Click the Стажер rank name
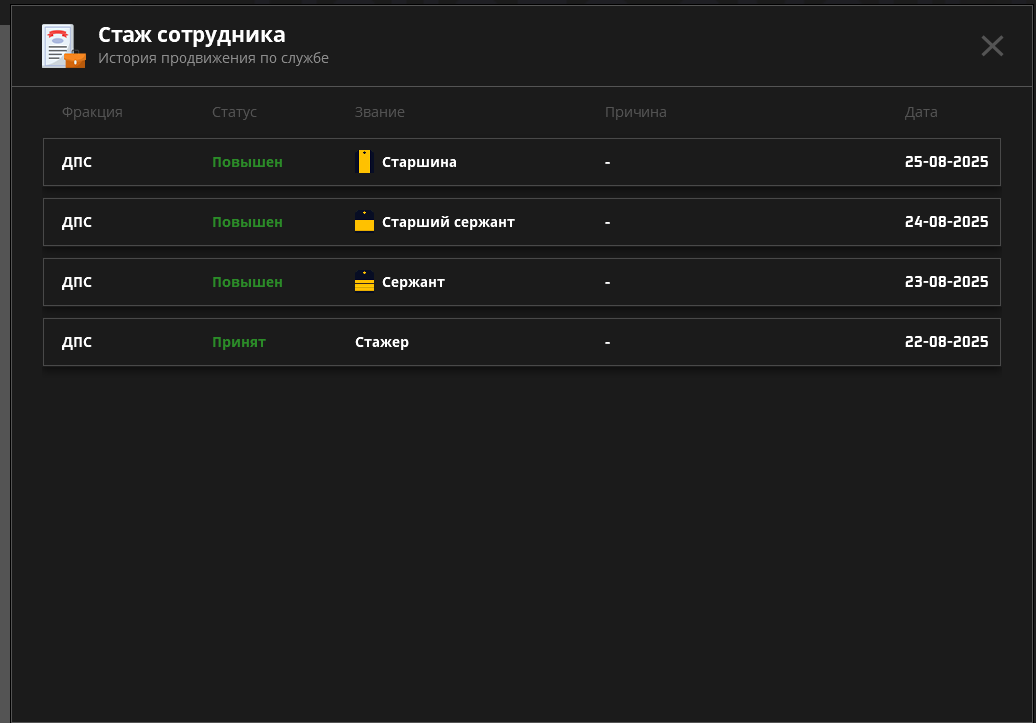 pyautogui.click(x=381, y=342)
